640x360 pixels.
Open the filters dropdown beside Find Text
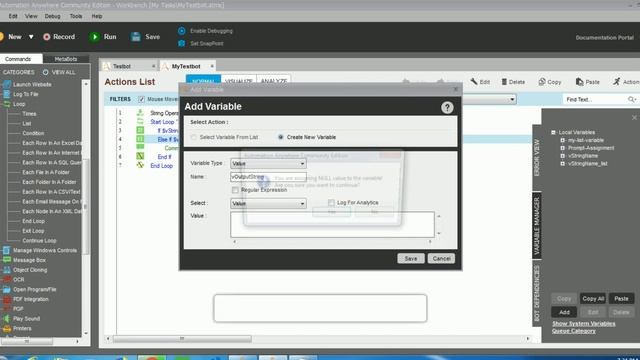click(x=512, y=99)
